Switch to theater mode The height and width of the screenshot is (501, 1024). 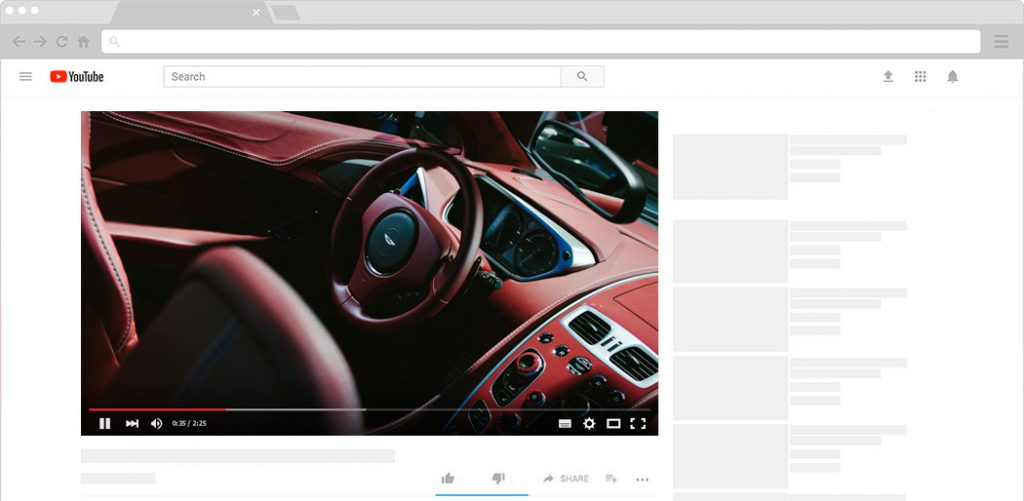coord(613,423)
